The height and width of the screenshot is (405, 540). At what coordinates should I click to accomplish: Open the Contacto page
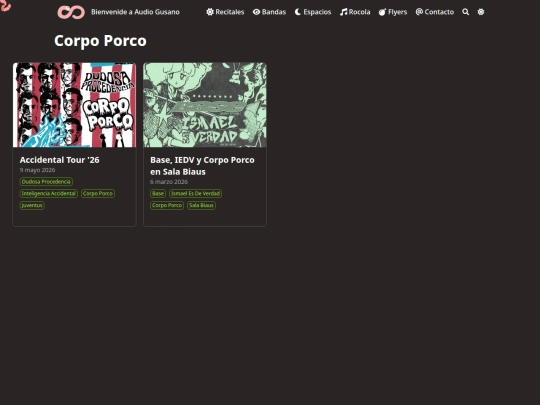pyautogui.click(x=435, y=12)
